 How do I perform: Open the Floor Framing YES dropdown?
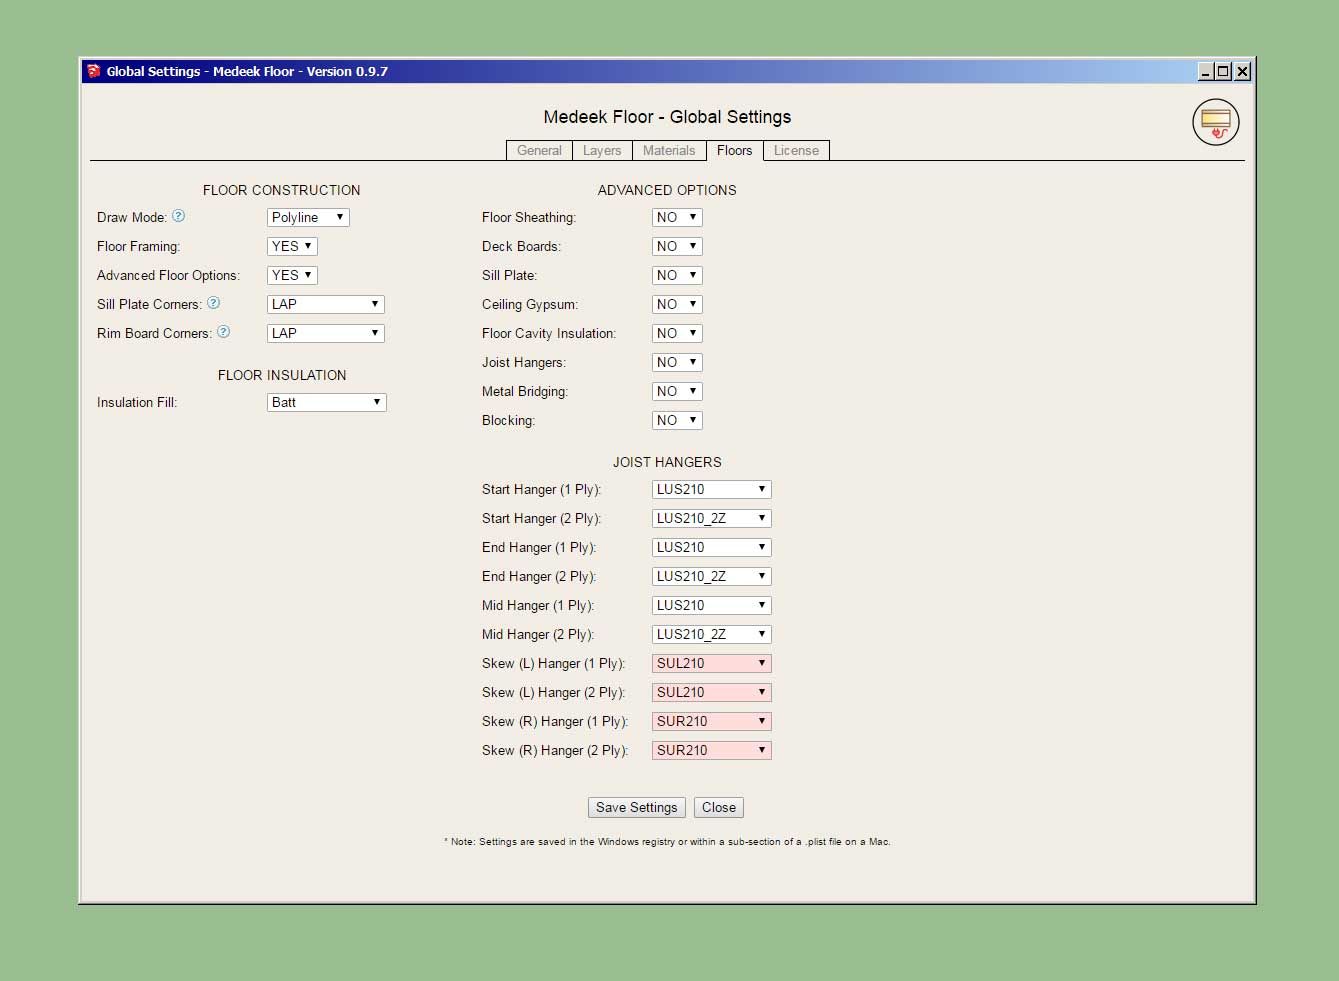click(292, 246)
